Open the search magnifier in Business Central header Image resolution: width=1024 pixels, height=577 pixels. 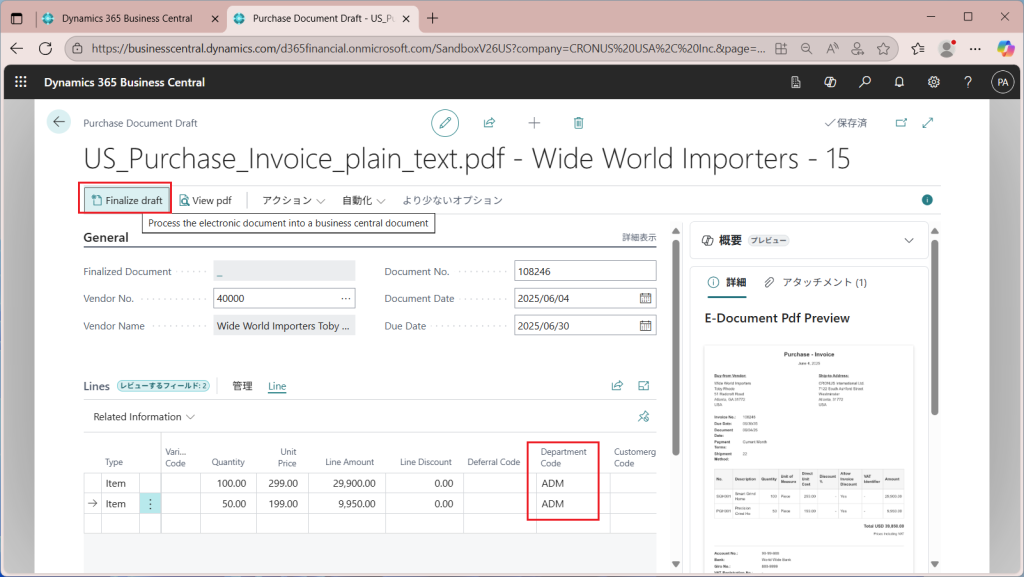[x=865, y=82]
